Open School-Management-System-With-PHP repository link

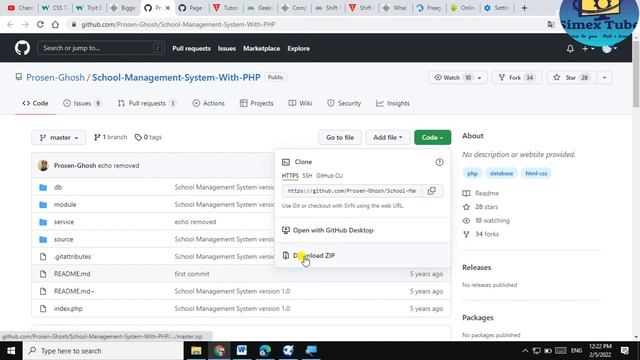176,78
